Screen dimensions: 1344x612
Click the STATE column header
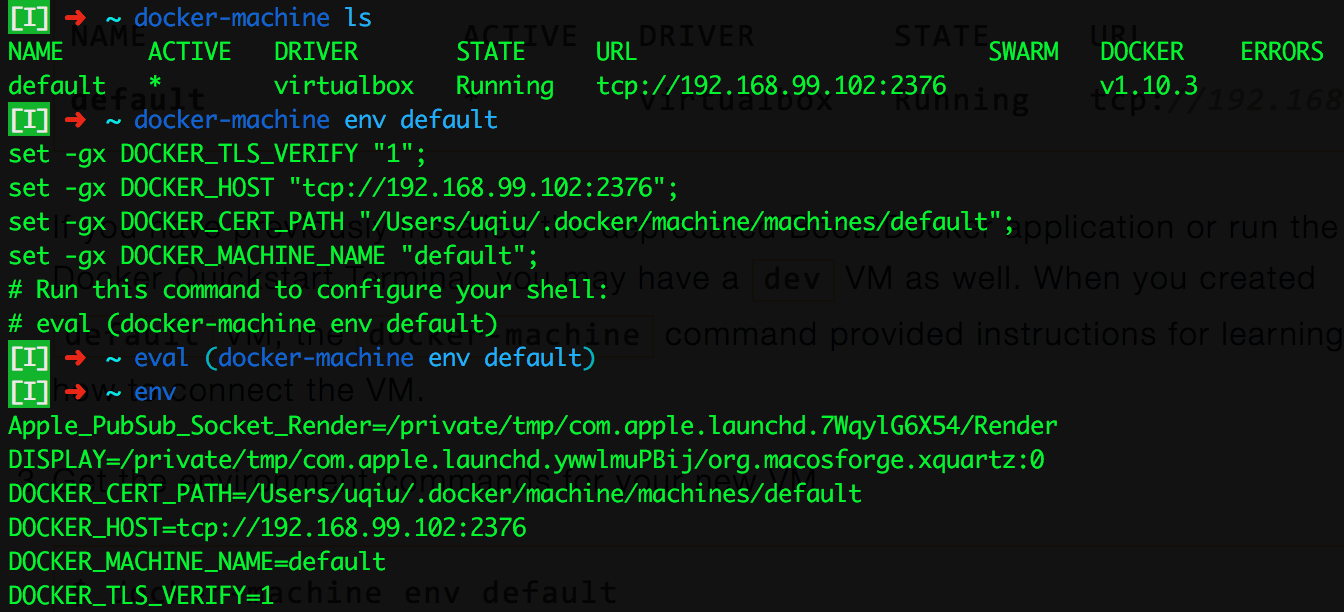tap(491, 52)
